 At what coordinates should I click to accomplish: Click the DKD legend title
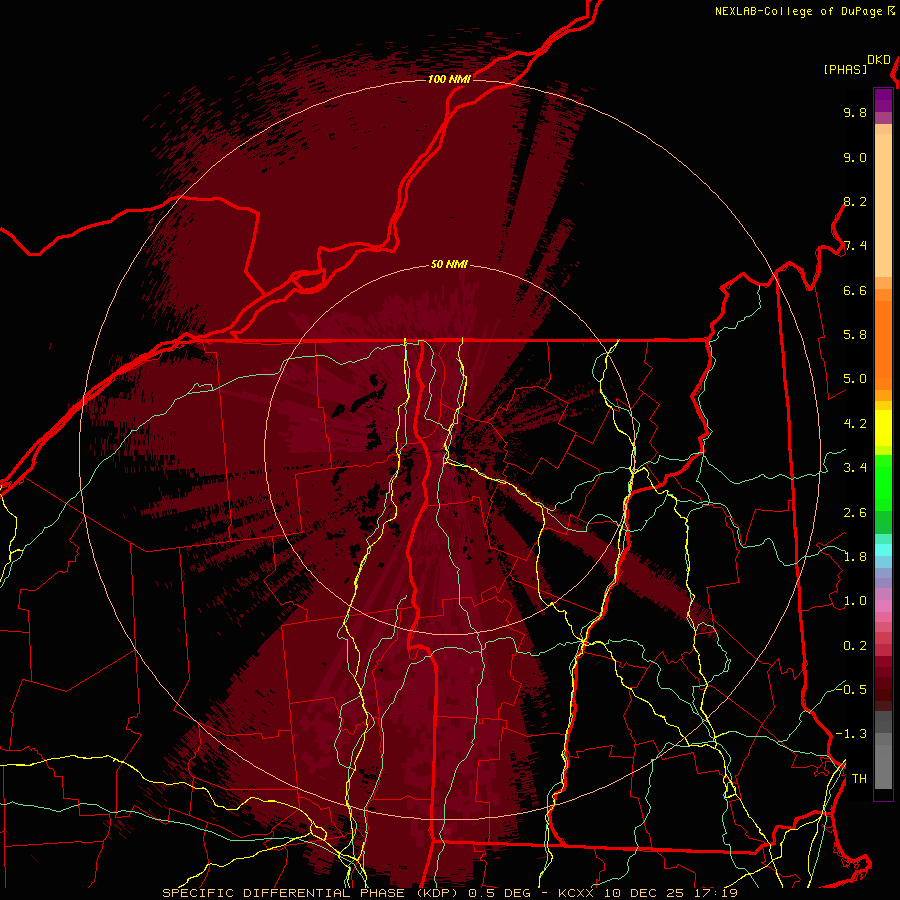(879, 60)
